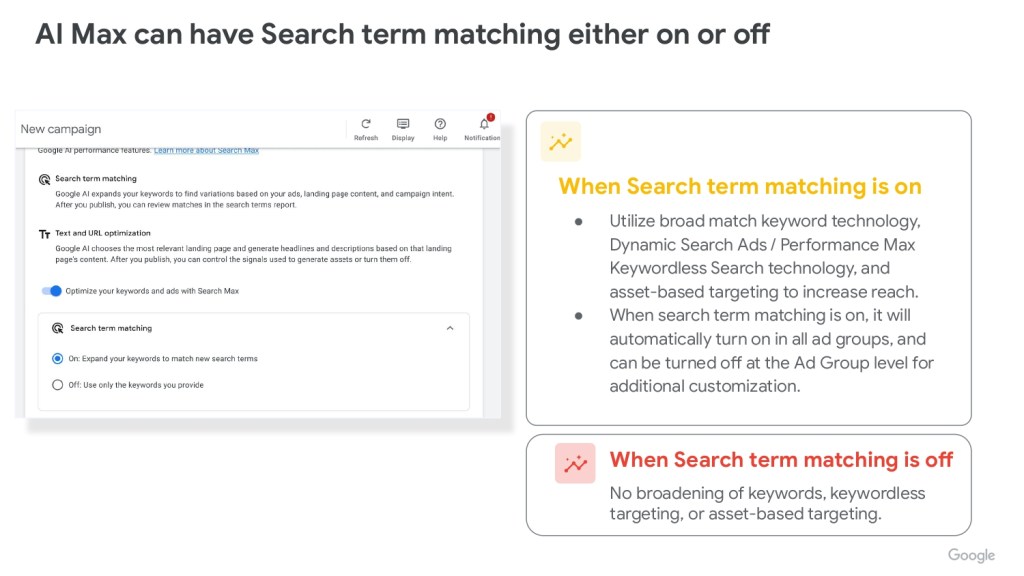Click the Search term matching icon in the description
The height and width of the screenshot is (576, 1024).
pos(44,180)
